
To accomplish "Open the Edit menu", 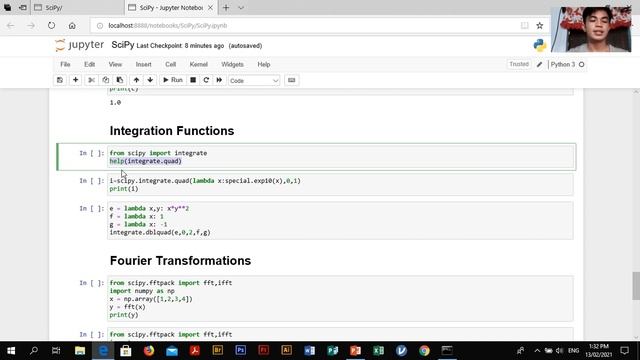I will pyautogui.click(x=89, y=64).
